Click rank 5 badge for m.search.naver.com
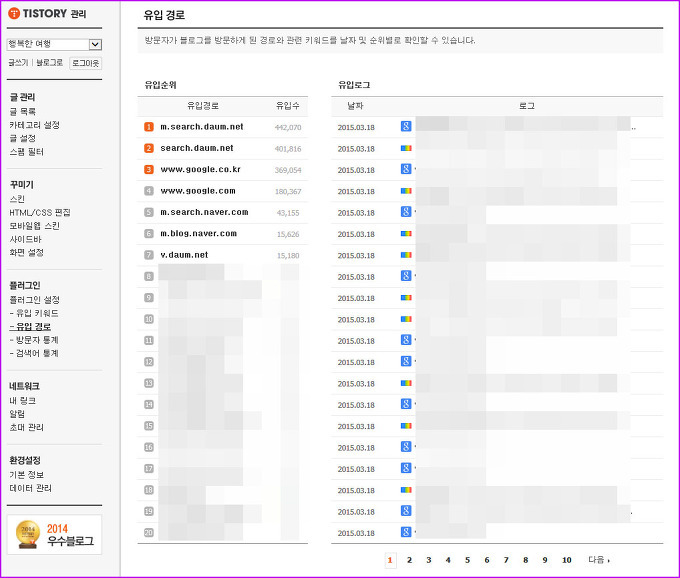The image size is (680, 578). [x=149, y=212]
